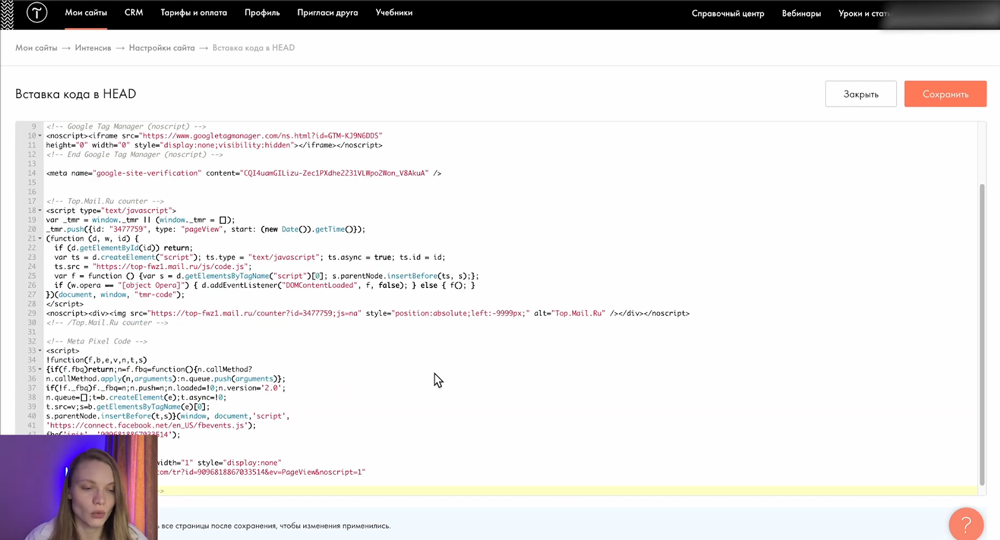Open the Справочный центр link
This screenshot has width=1000, height=540.
[x=727, y=14]
